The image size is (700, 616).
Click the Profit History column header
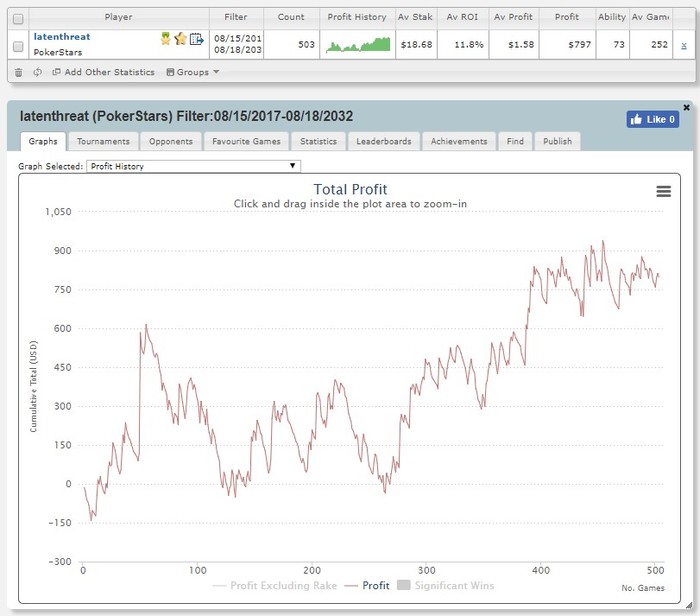[357, 17]
